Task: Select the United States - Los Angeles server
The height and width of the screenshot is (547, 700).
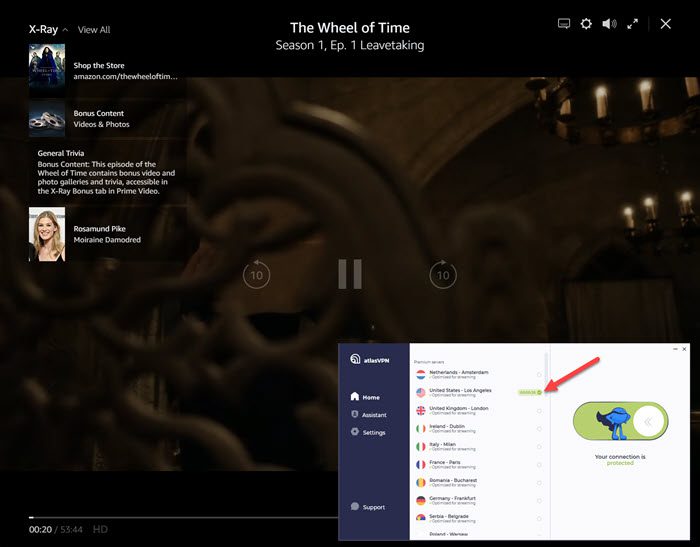Action: click(x=479, y=392)
